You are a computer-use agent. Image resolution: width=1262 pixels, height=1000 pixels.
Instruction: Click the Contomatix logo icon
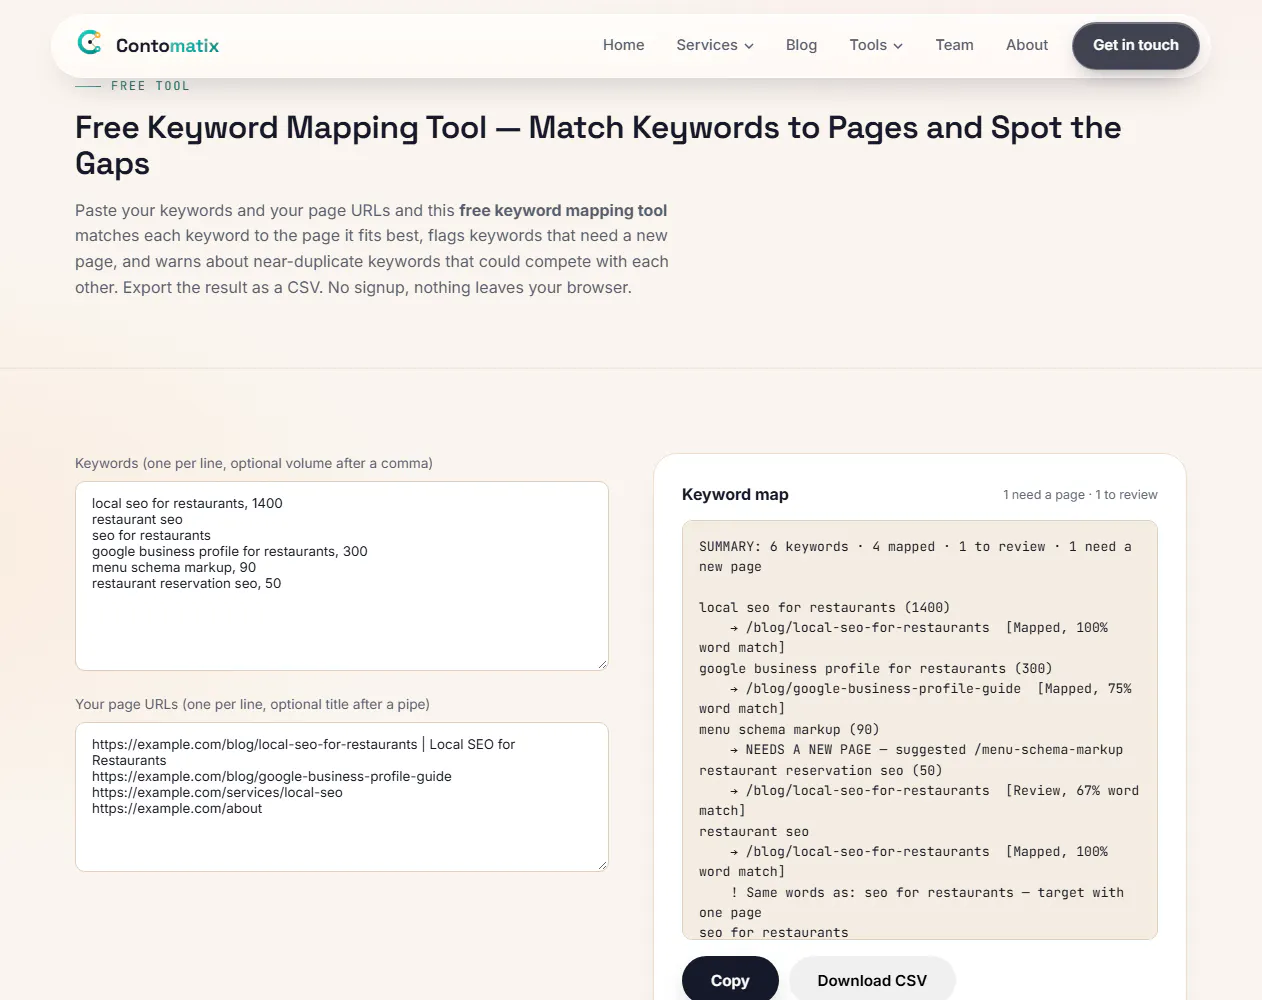[90, 43]
